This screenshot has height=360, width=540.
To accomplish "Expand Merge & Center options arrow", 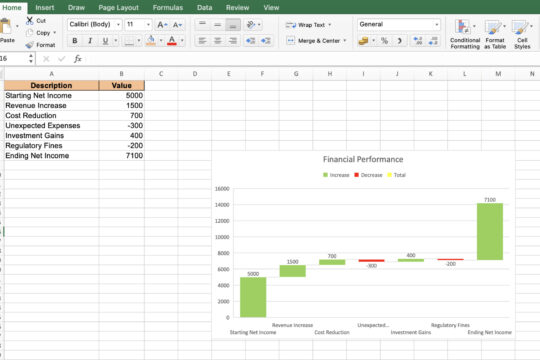I will coord(344,41).
